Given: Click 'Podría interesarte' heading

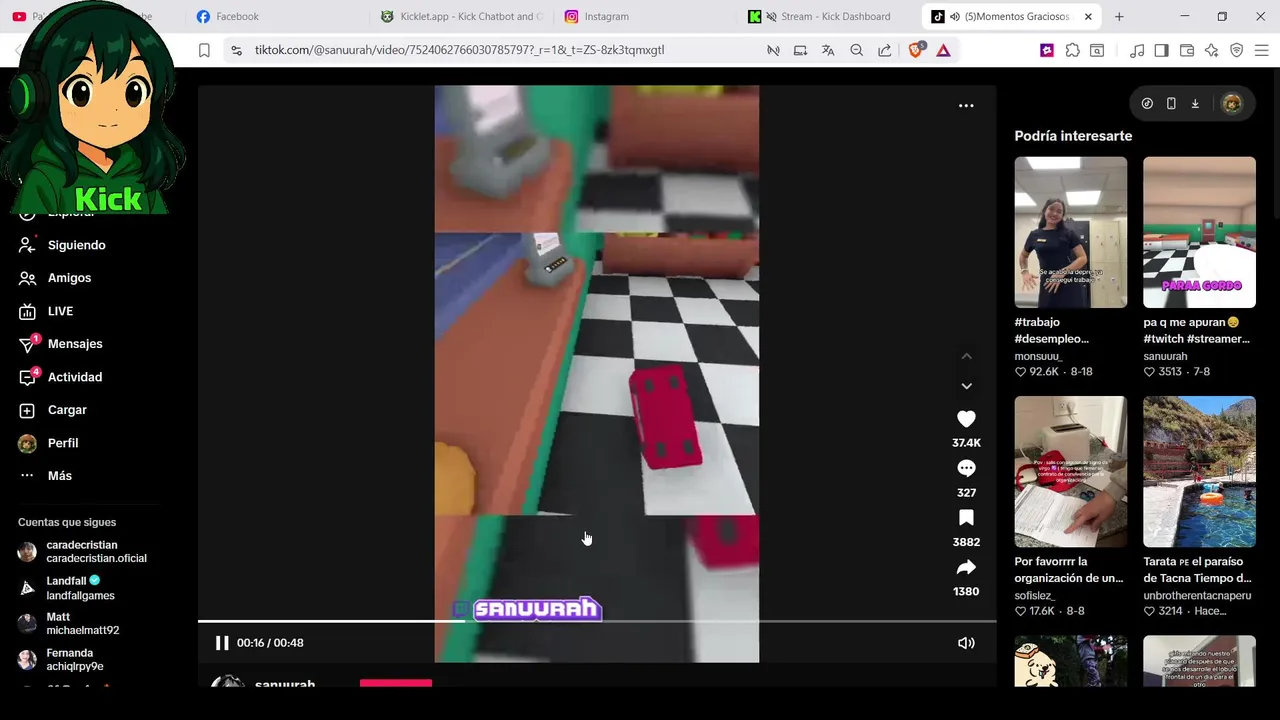Looking at the screenshot, I should tap(1073, 136).
